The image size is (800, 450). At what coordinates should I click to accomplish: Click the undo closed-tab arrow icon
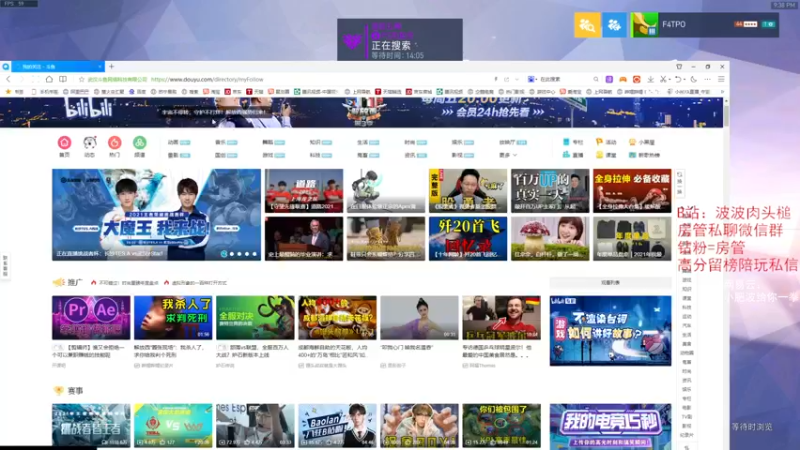[x=678, y=79]
